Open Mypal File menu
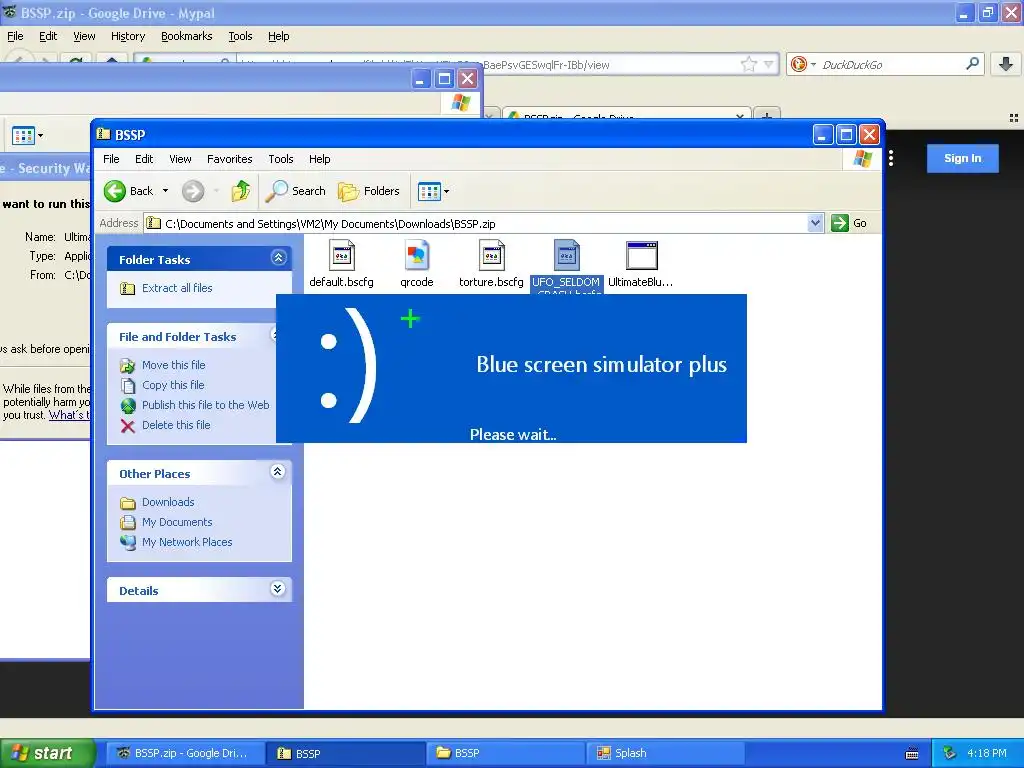1024x768 pixels. pos(15,36)
